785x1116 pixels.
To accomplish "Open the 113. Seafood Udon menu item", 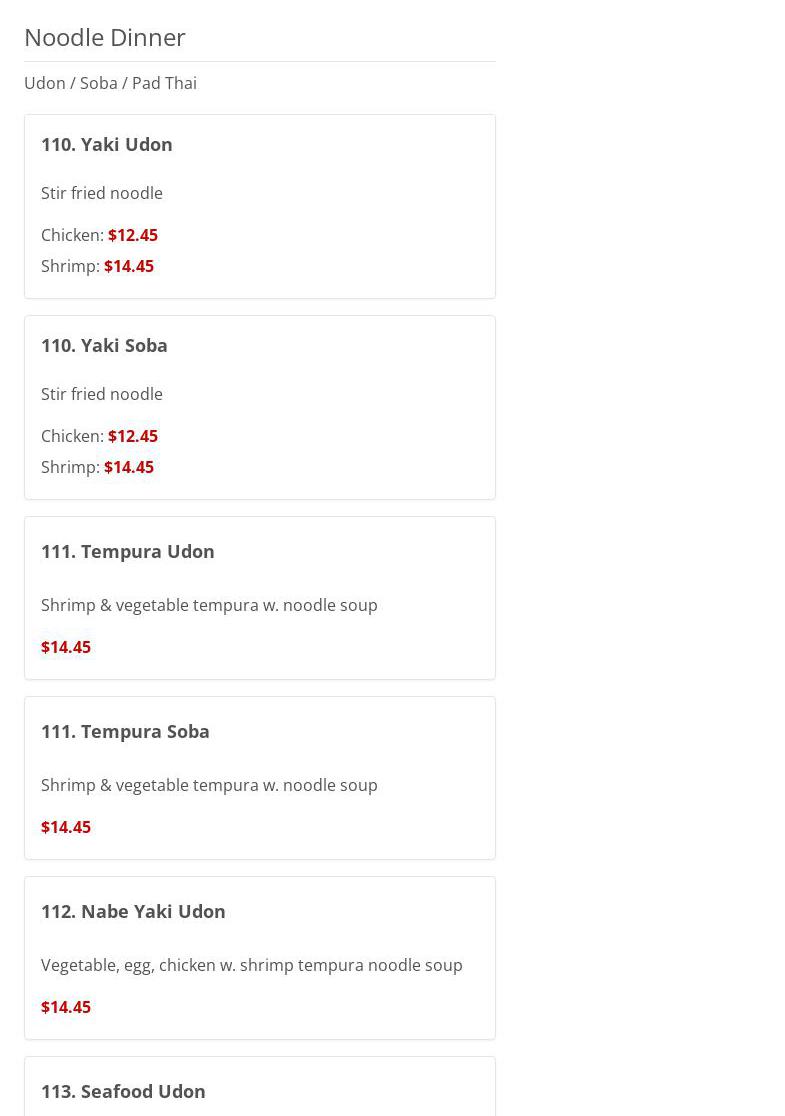I will (x=123, y=1091).
